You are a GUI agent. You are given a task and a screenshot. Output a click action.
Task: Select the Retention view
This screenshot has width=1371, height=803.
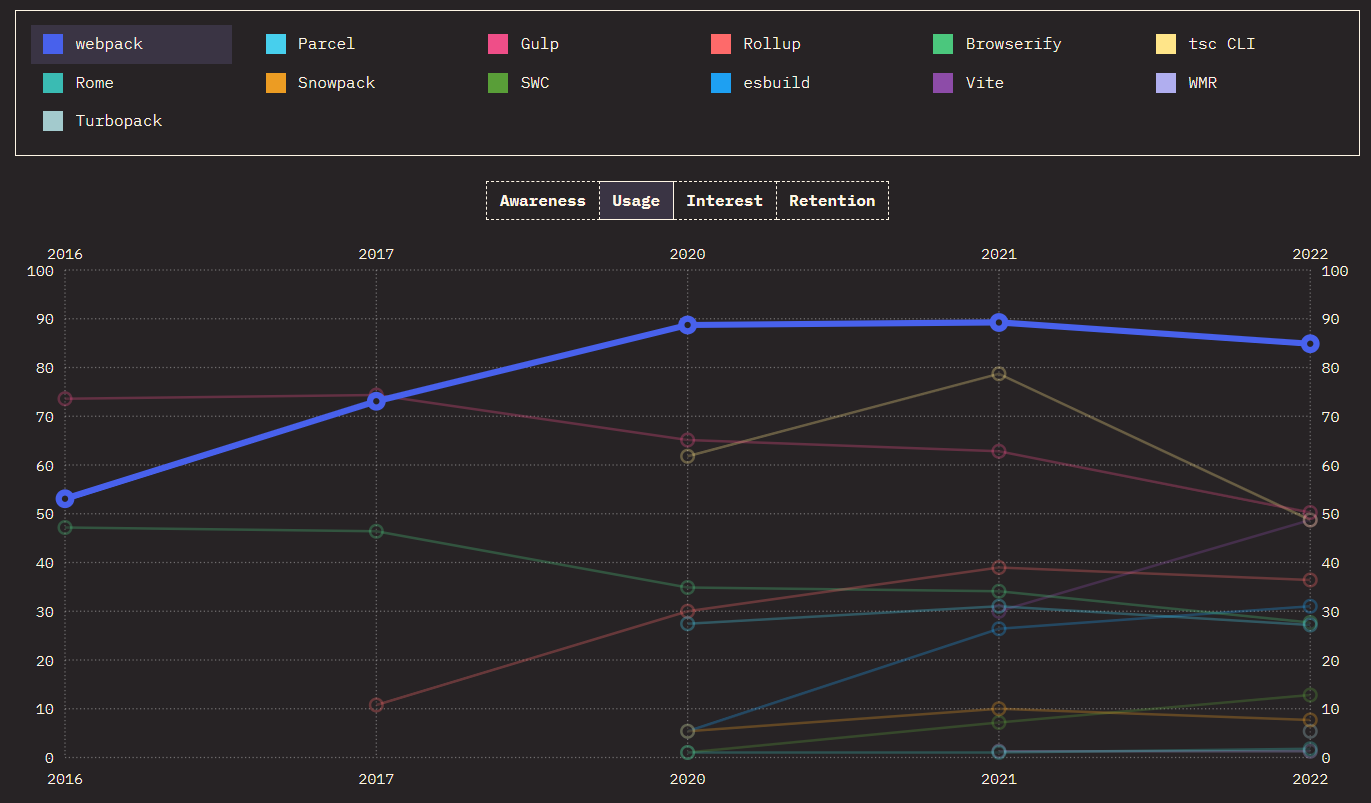832,200
